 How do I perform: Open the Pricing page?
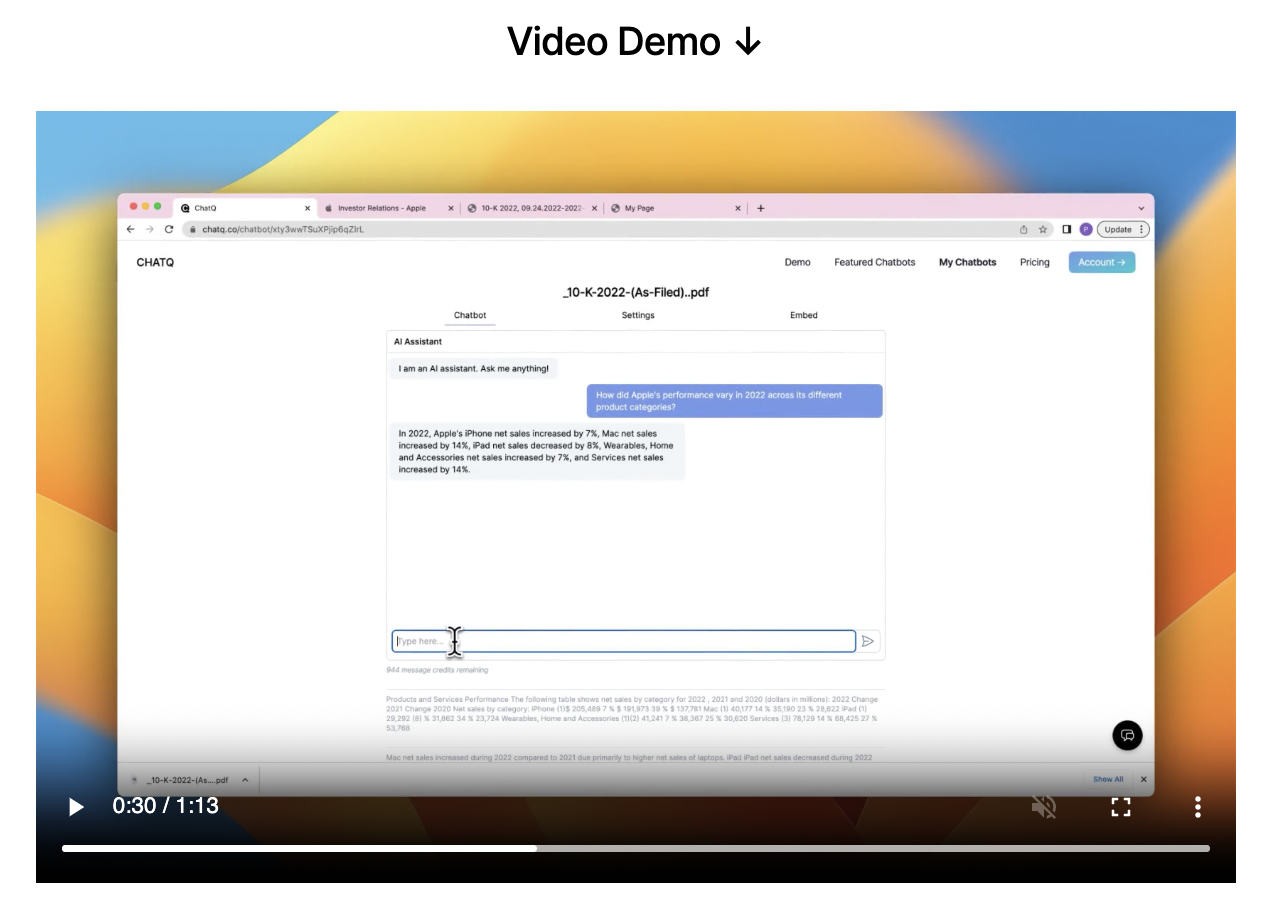1035,262
